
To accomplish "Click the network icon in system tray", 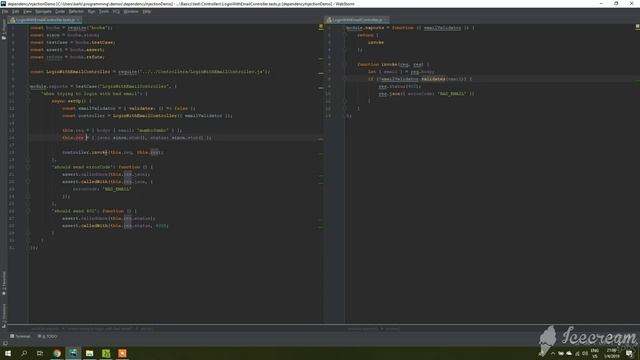I will [577, 353].
